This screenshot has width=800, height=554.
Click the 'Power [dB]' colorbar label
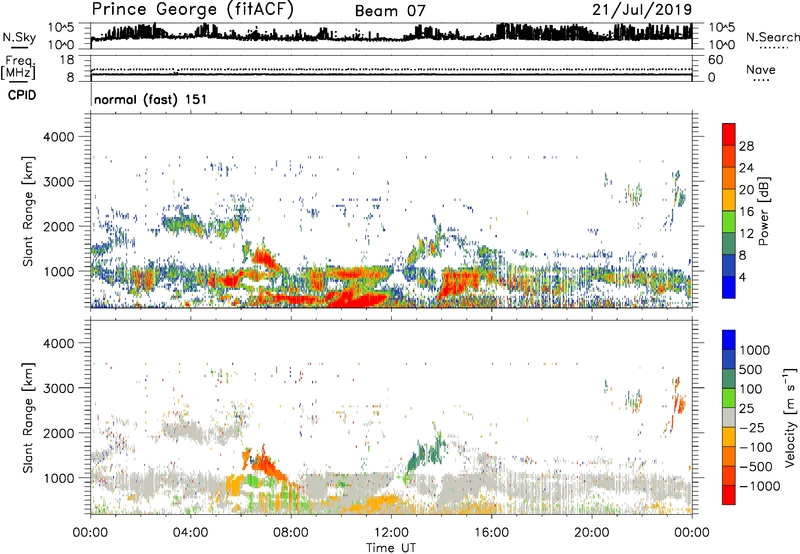coord(763,211)
